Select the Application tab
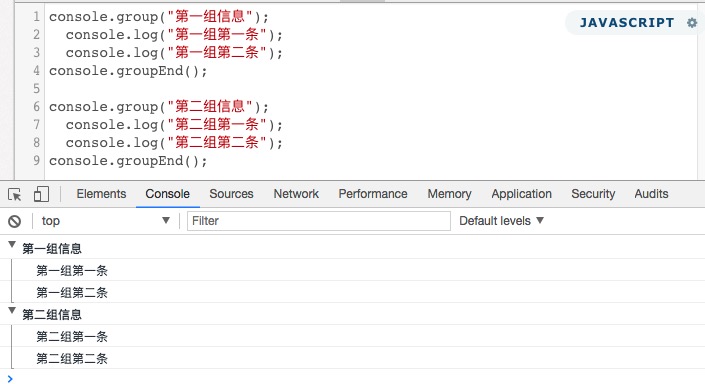 click(x=521, y=194)
